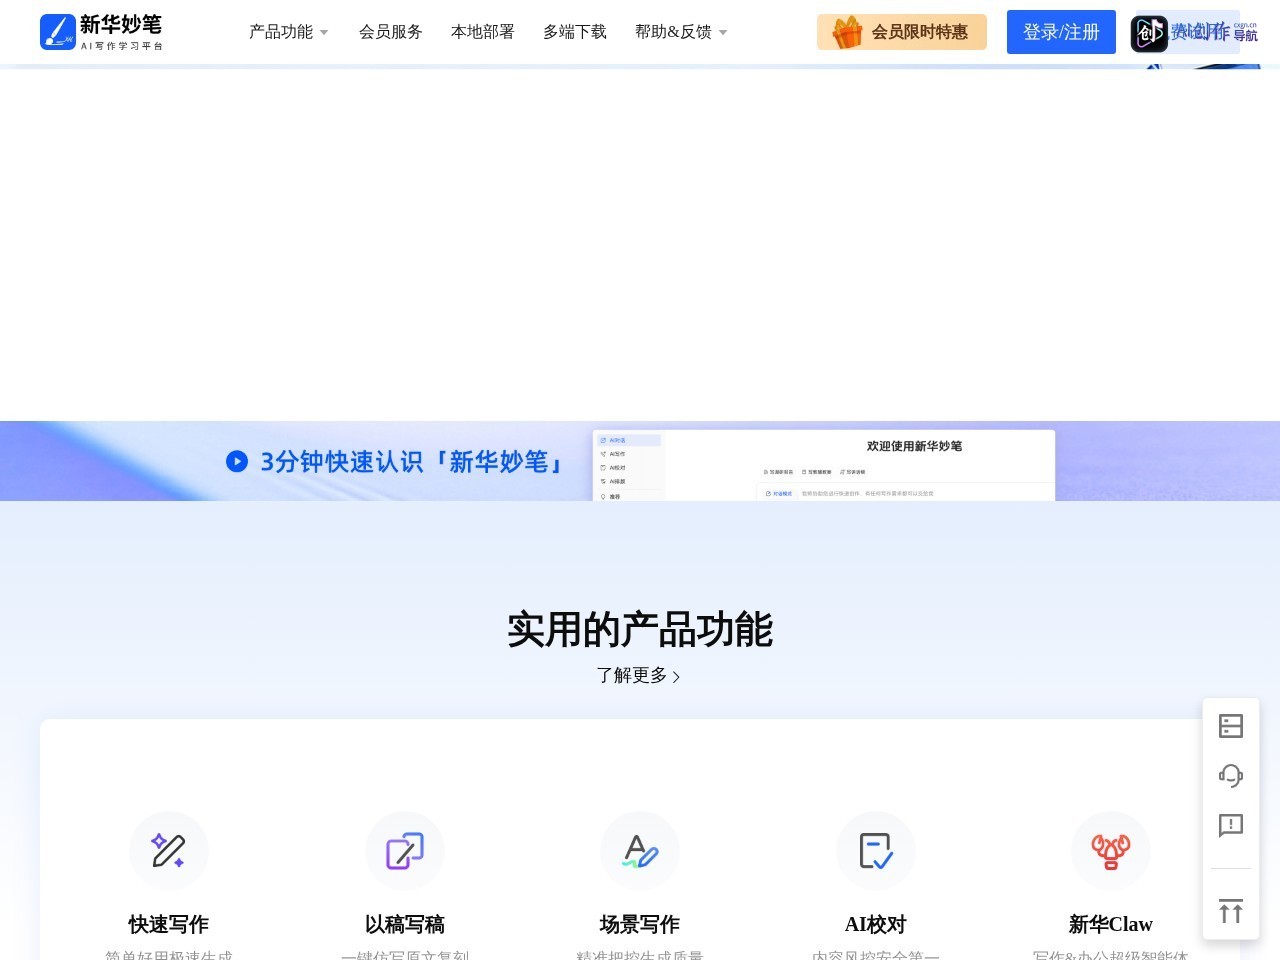
Task: Select the 新华Claw title
Action: pos(1111,924)
